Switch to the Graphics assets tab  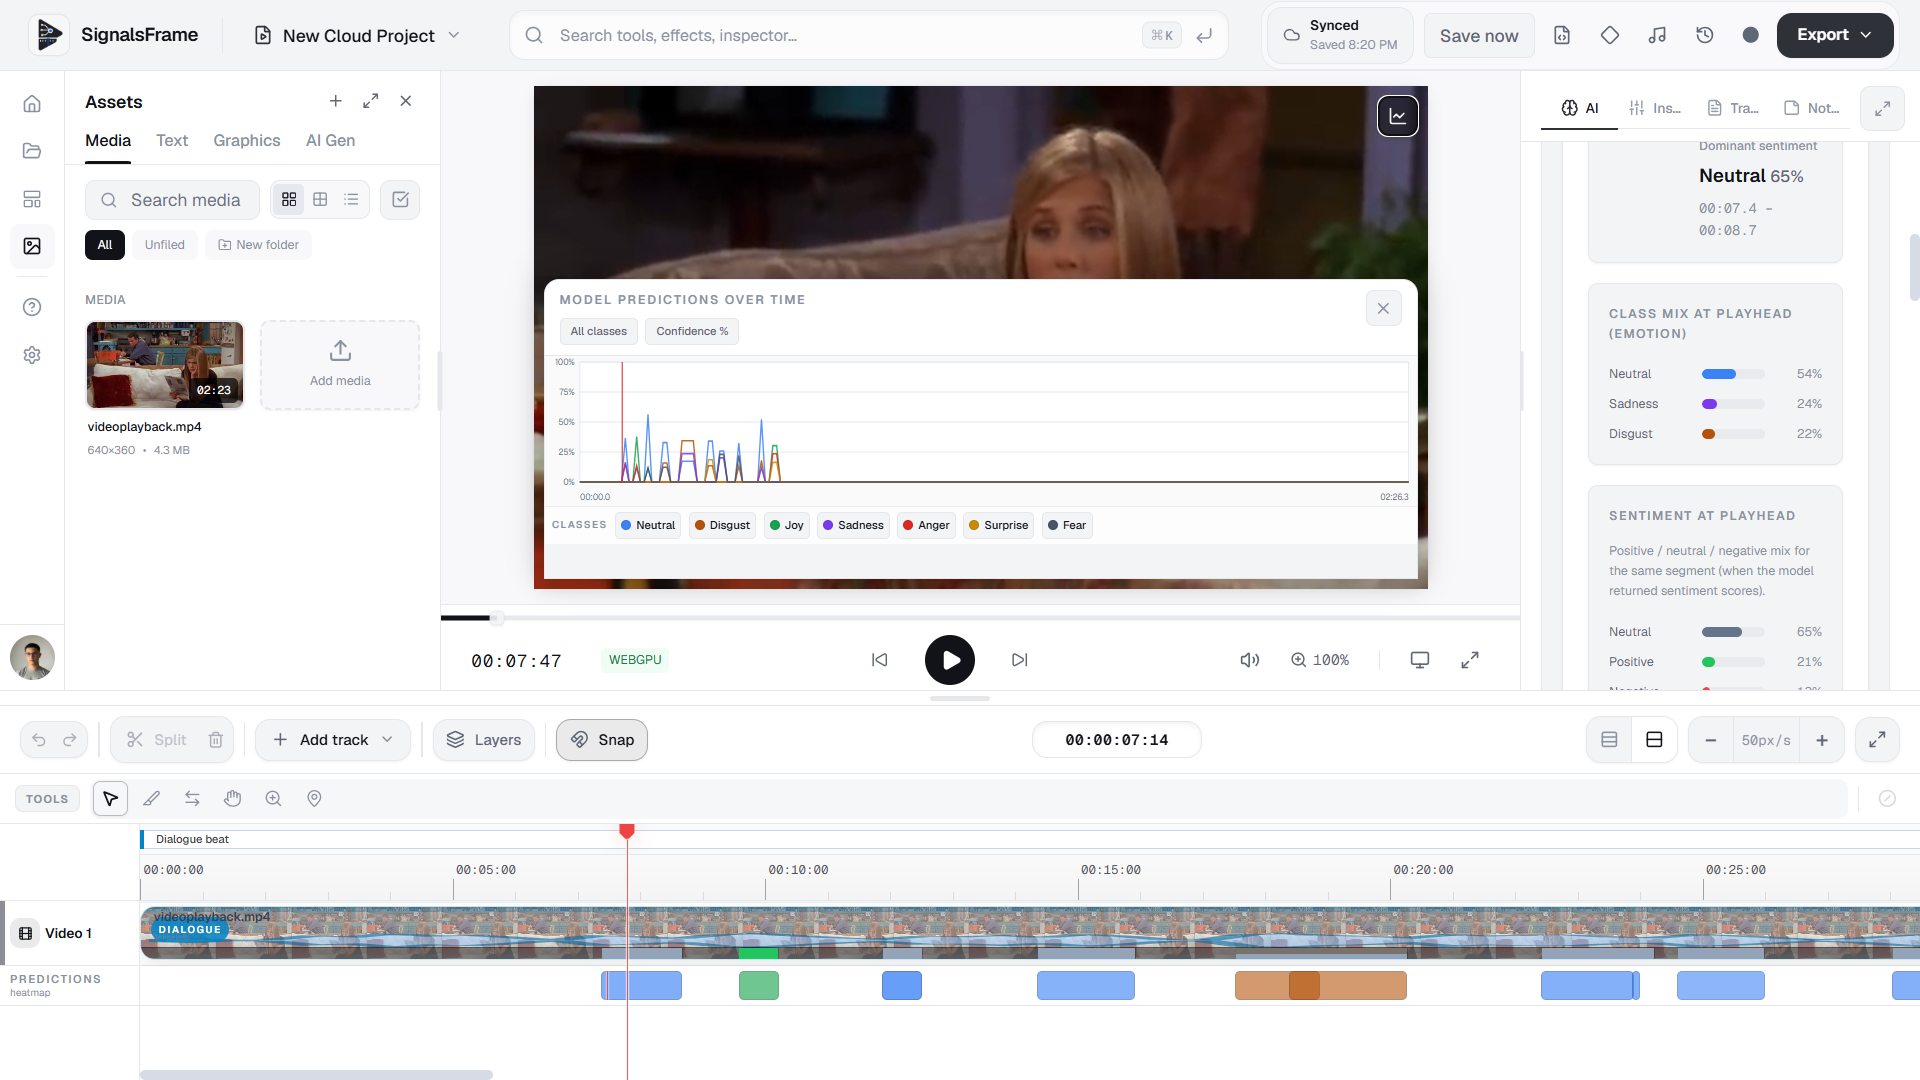(247, 141)
